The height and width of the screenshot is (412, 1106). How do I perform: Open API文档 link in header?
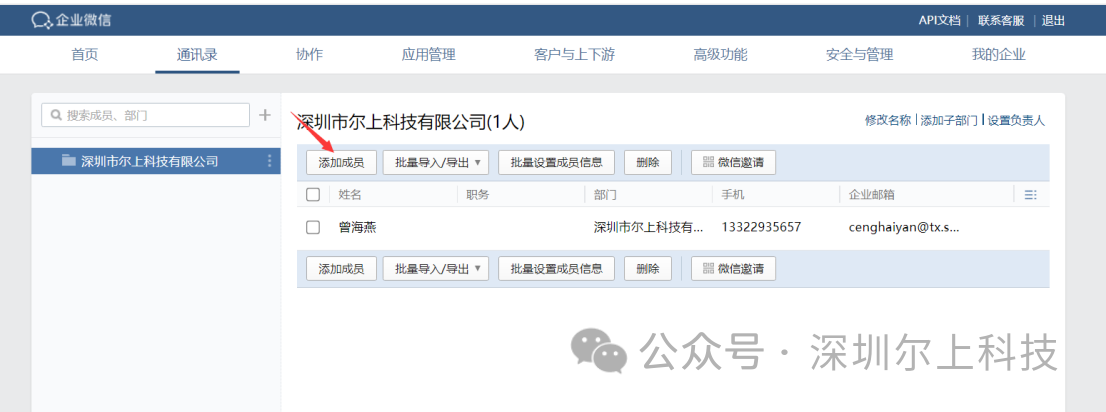click(x=939, y=20)
